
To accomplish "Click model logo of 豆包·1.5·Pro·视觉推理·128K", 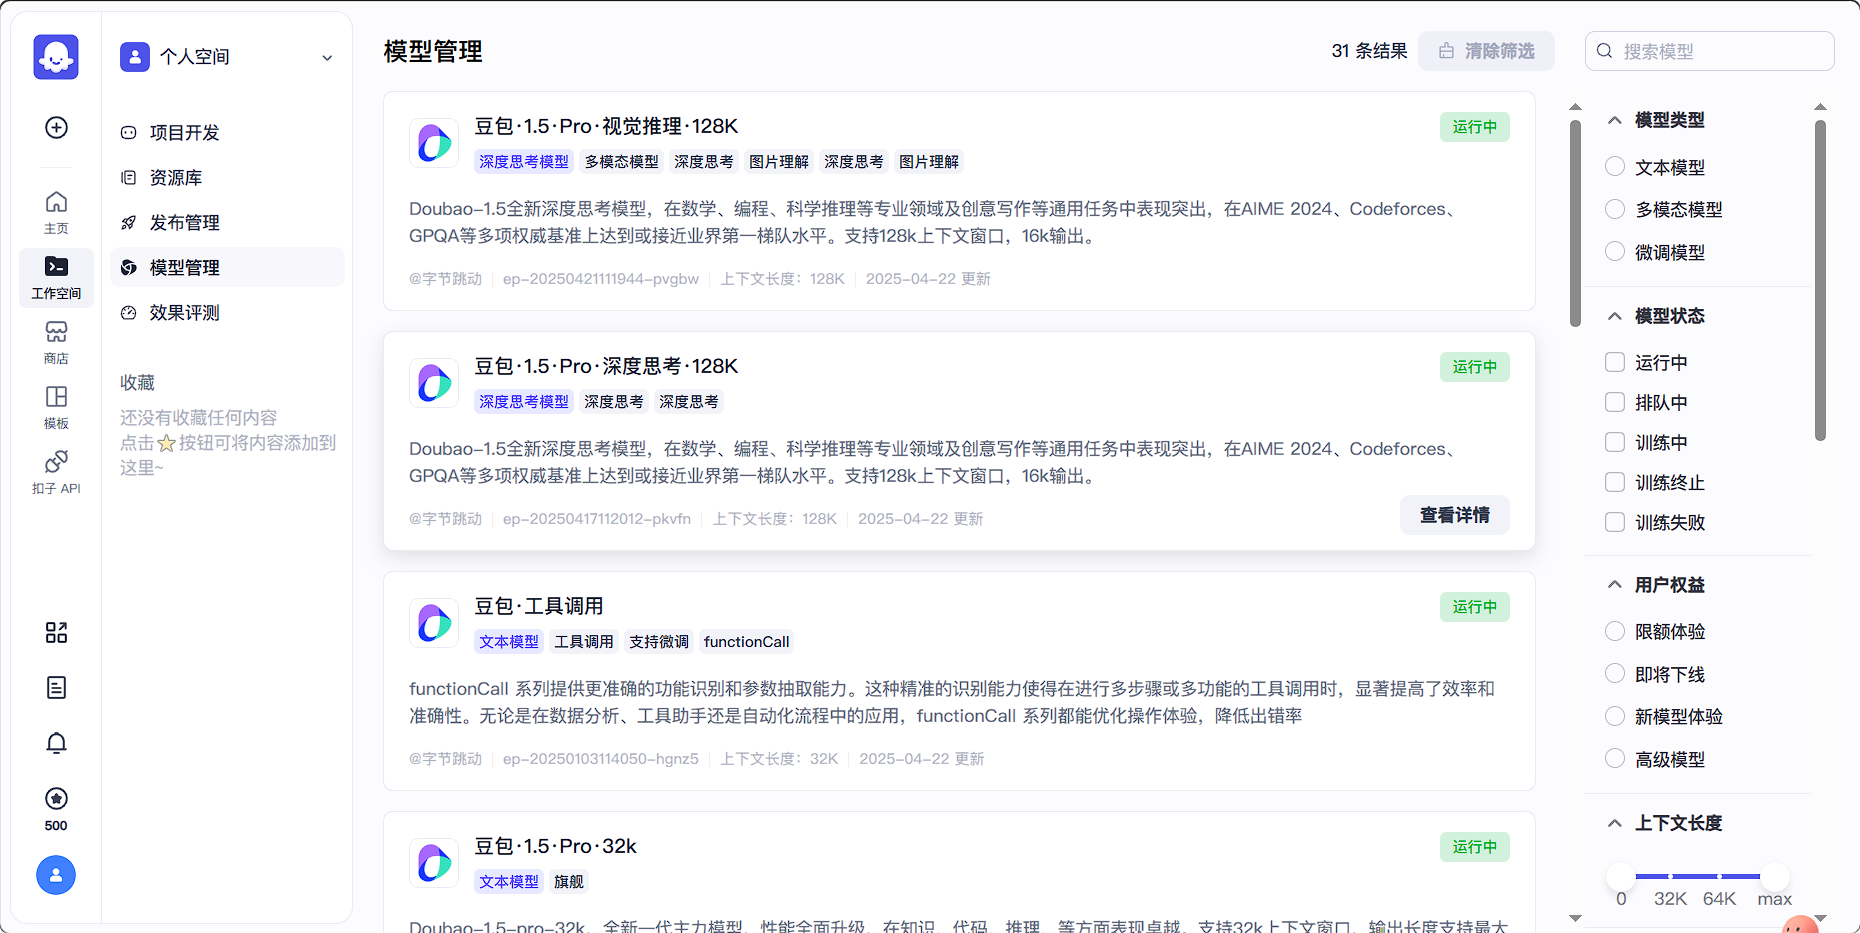I will tap(434, 142).
